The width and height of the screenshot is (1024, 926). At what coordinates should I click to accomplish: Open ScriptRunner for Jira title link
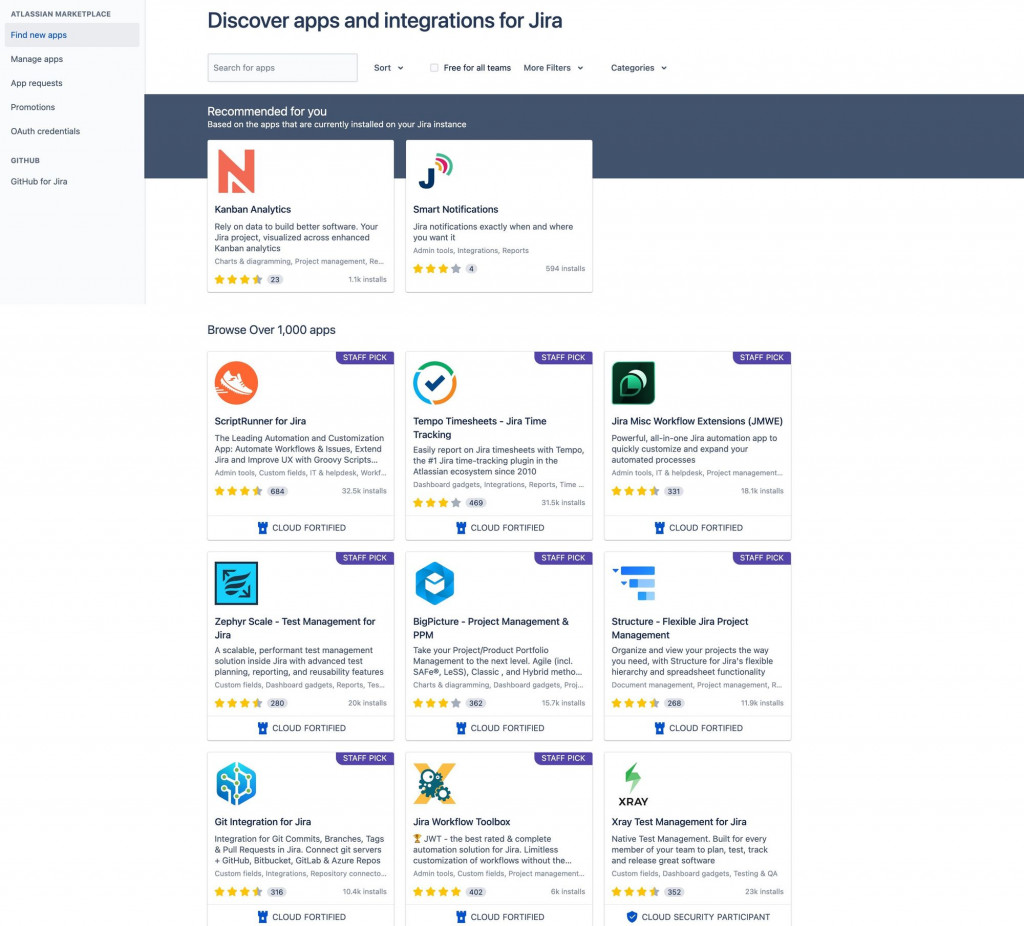(x=260, y=421)
